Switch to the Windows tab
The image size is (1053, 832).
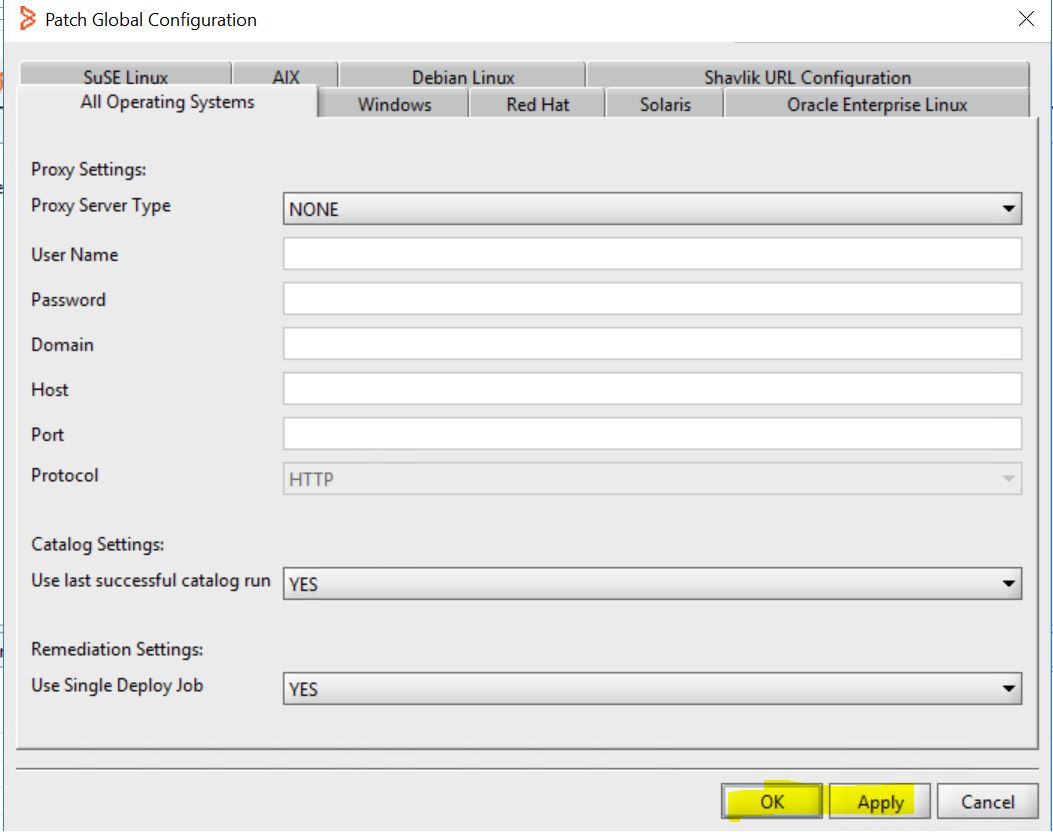(x=394, y=104)
